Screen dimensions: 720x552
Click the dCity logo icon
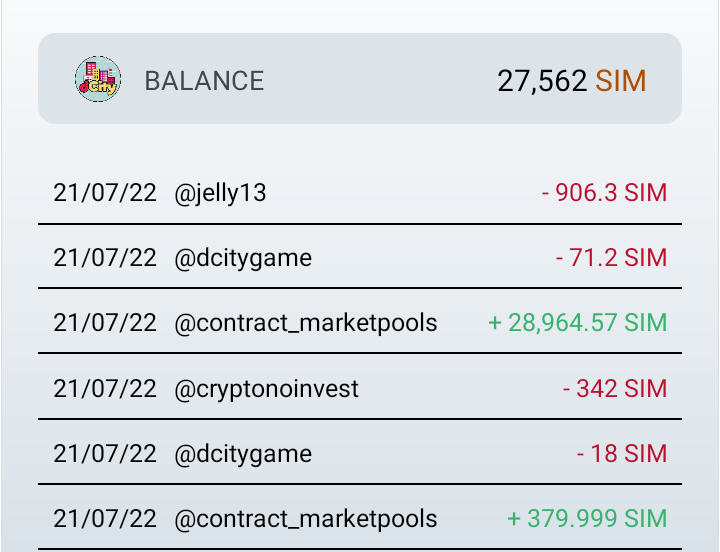tap(98, 79)
